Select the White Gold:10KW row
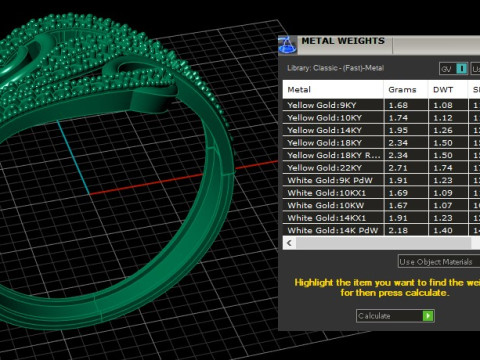The height and width of the screenshot is (360, 480). 381,205
